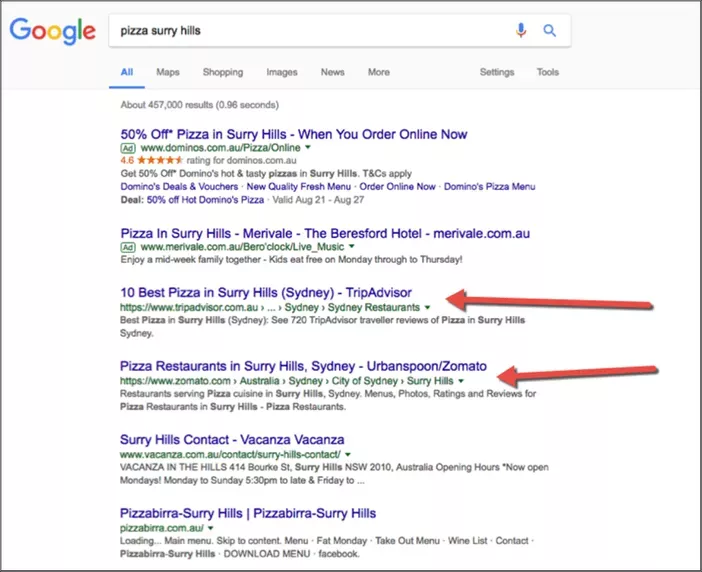This screenshot has height=572, width=702.
Task: Open the search Settings menu
Action: pos(497,72)
